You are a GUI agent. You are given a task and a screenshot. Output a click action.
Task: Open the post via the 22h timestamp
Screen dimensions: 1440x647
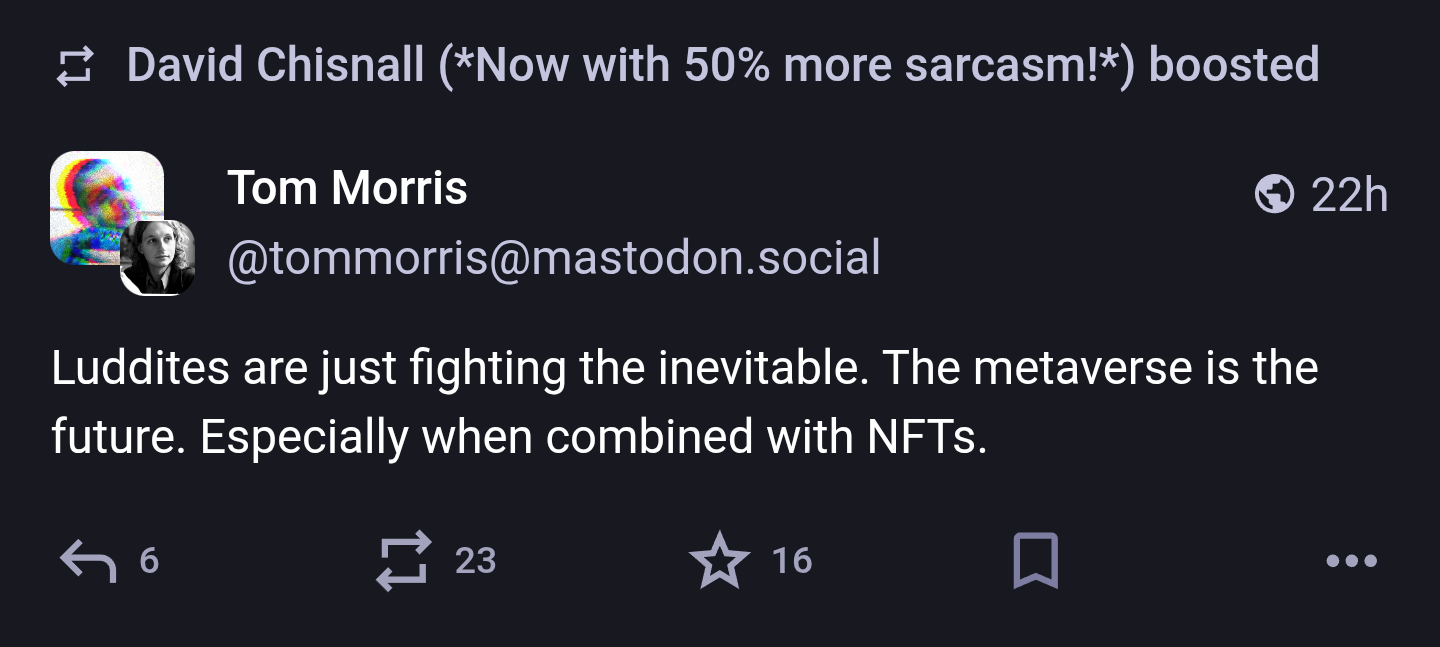tap(1349, 194)
